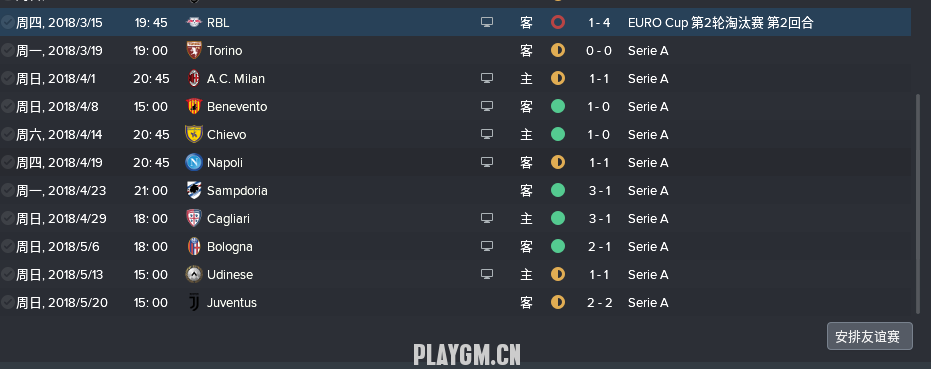The height and width of the screenshot is (369, 931).
Task: Toggle the checkmark beside the 2018/4/29 Cagliari match
Action: point(7,218)
